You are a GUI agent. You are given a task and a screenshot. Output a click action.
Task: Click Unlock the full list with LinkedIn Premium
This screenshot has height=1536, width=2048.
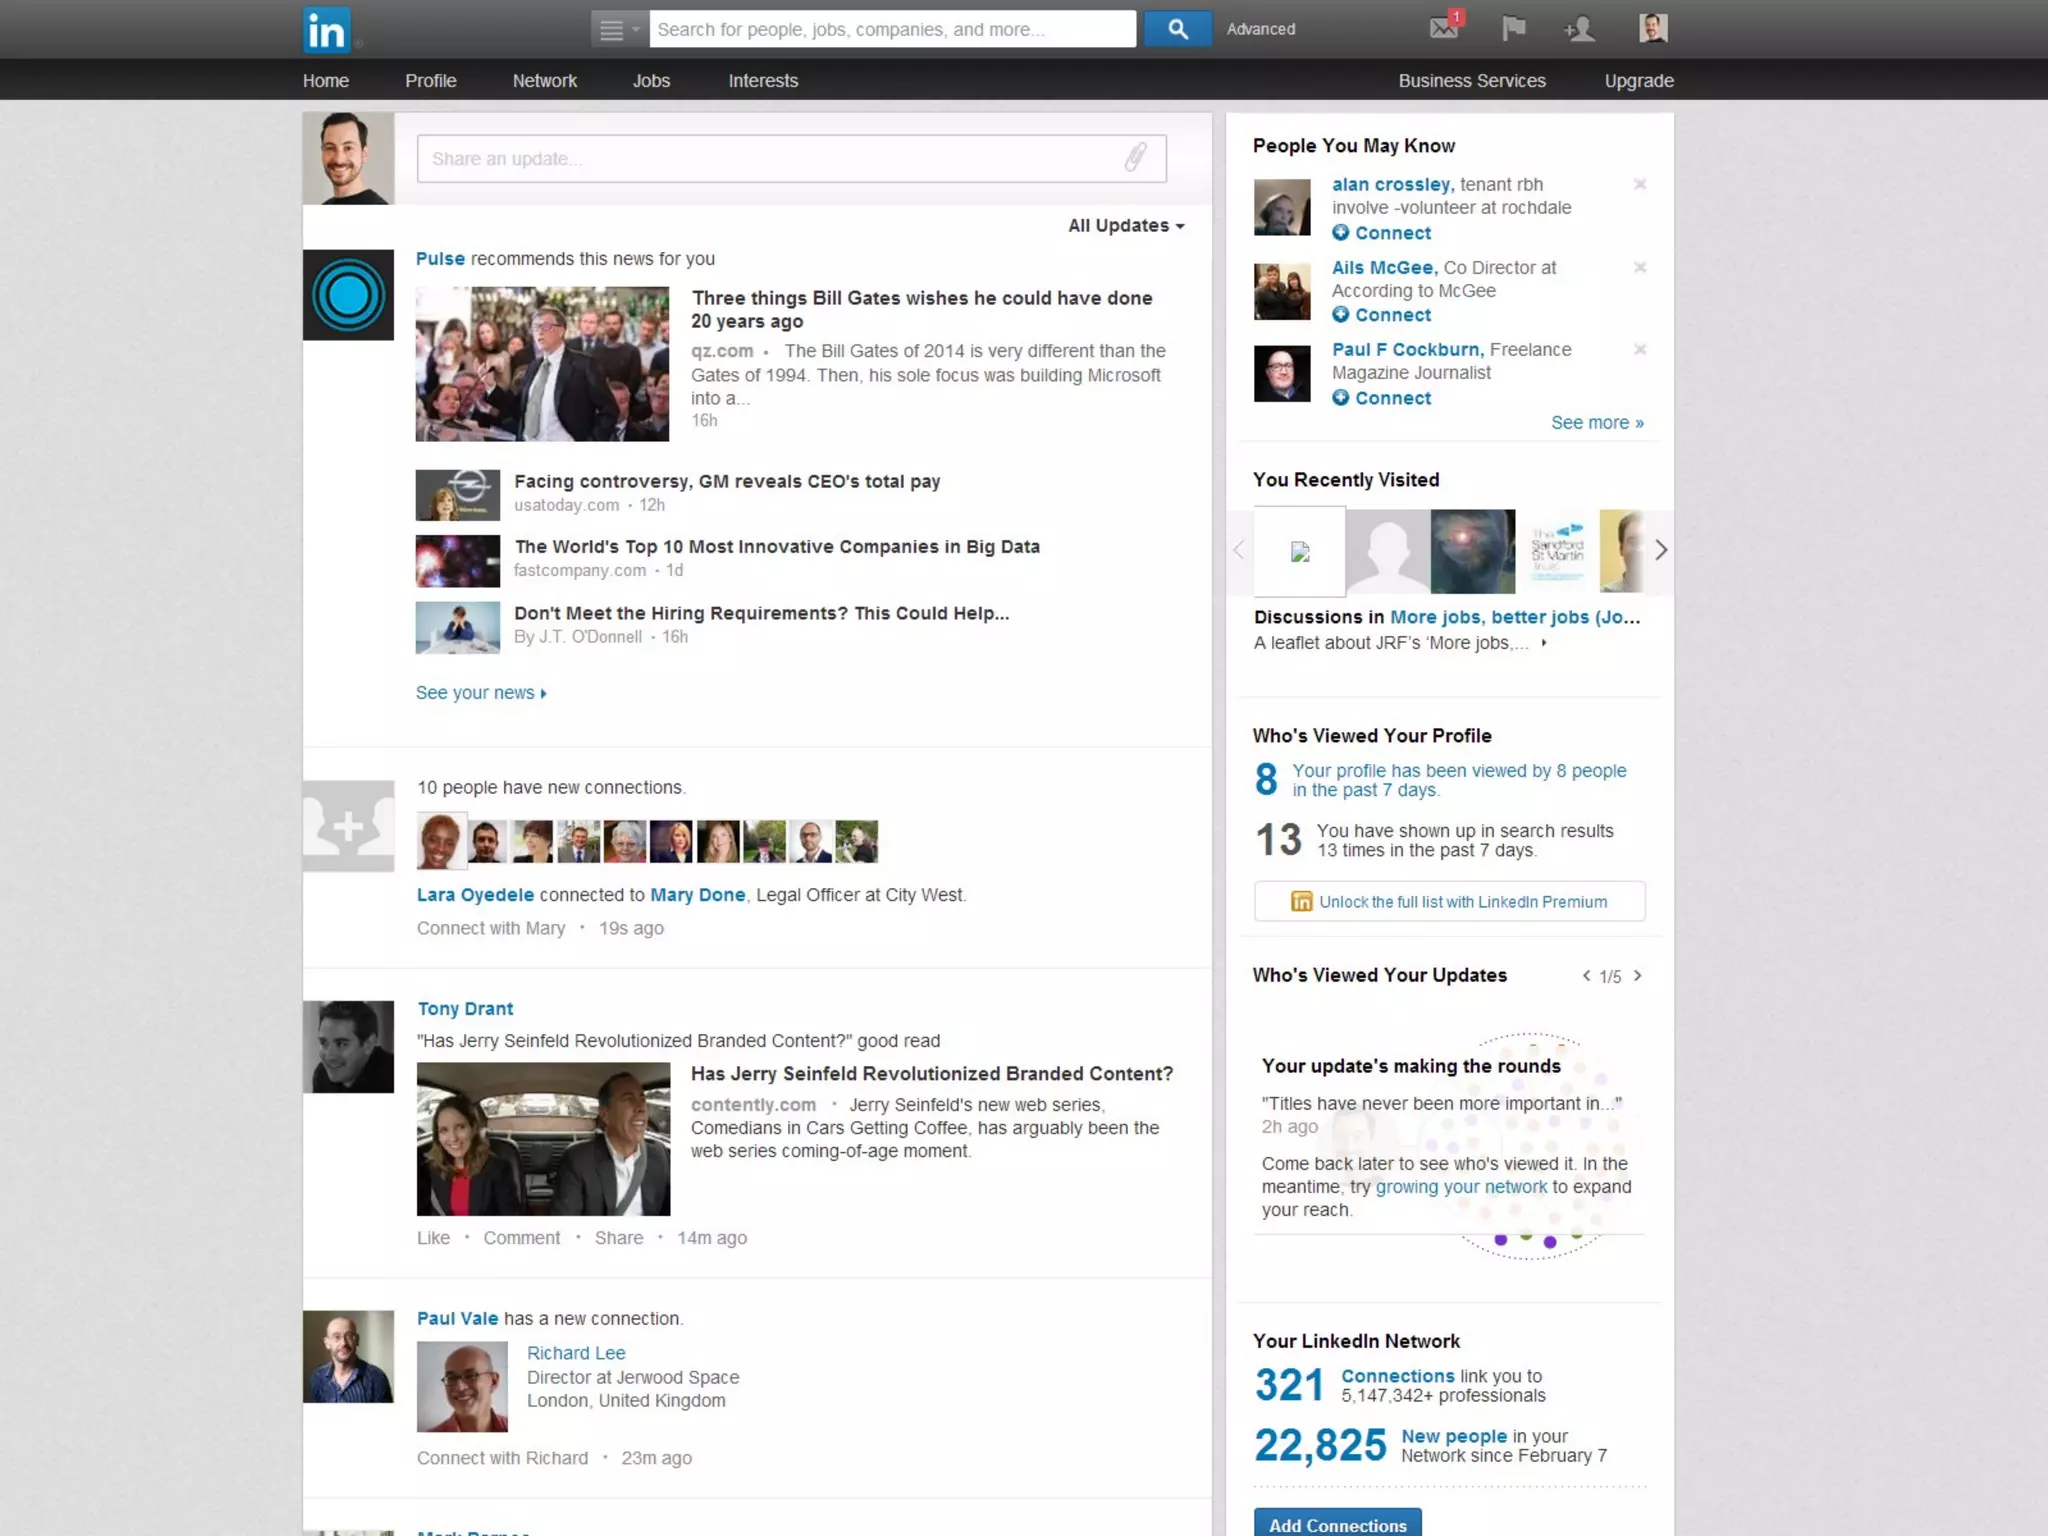1449,902
